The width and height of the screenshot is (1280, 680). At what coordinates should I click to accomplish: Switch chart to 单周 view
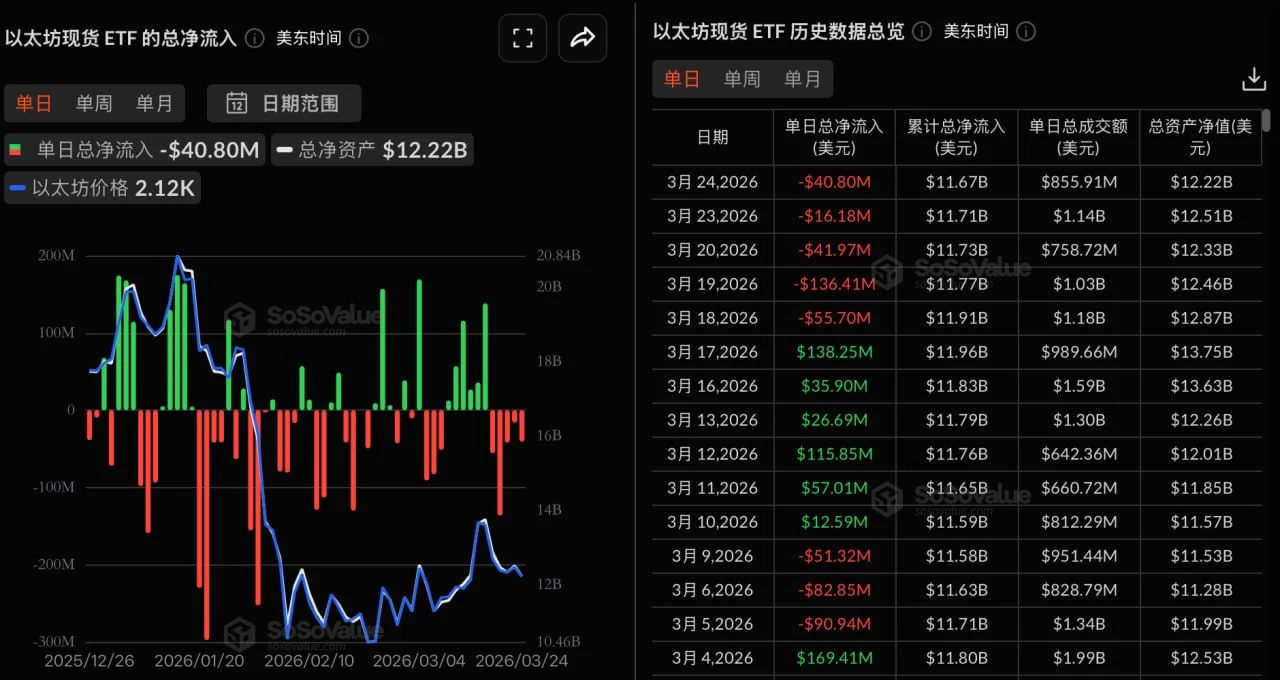[x=94, y=103]
